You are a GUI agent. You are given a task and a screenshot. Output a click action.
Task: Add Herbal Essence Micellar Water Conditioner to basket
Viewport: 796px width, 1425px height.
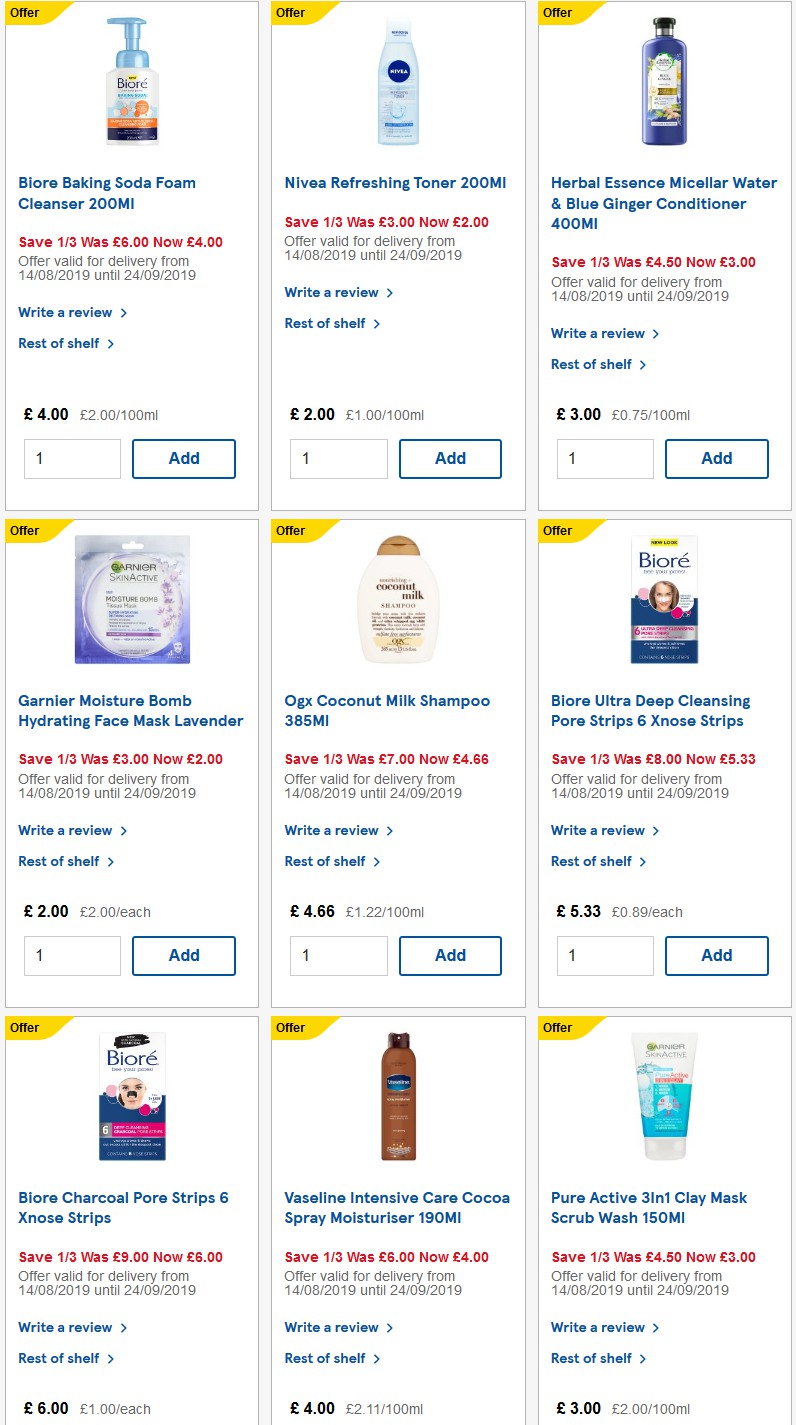pyautogui.click(x=716, y=458)
